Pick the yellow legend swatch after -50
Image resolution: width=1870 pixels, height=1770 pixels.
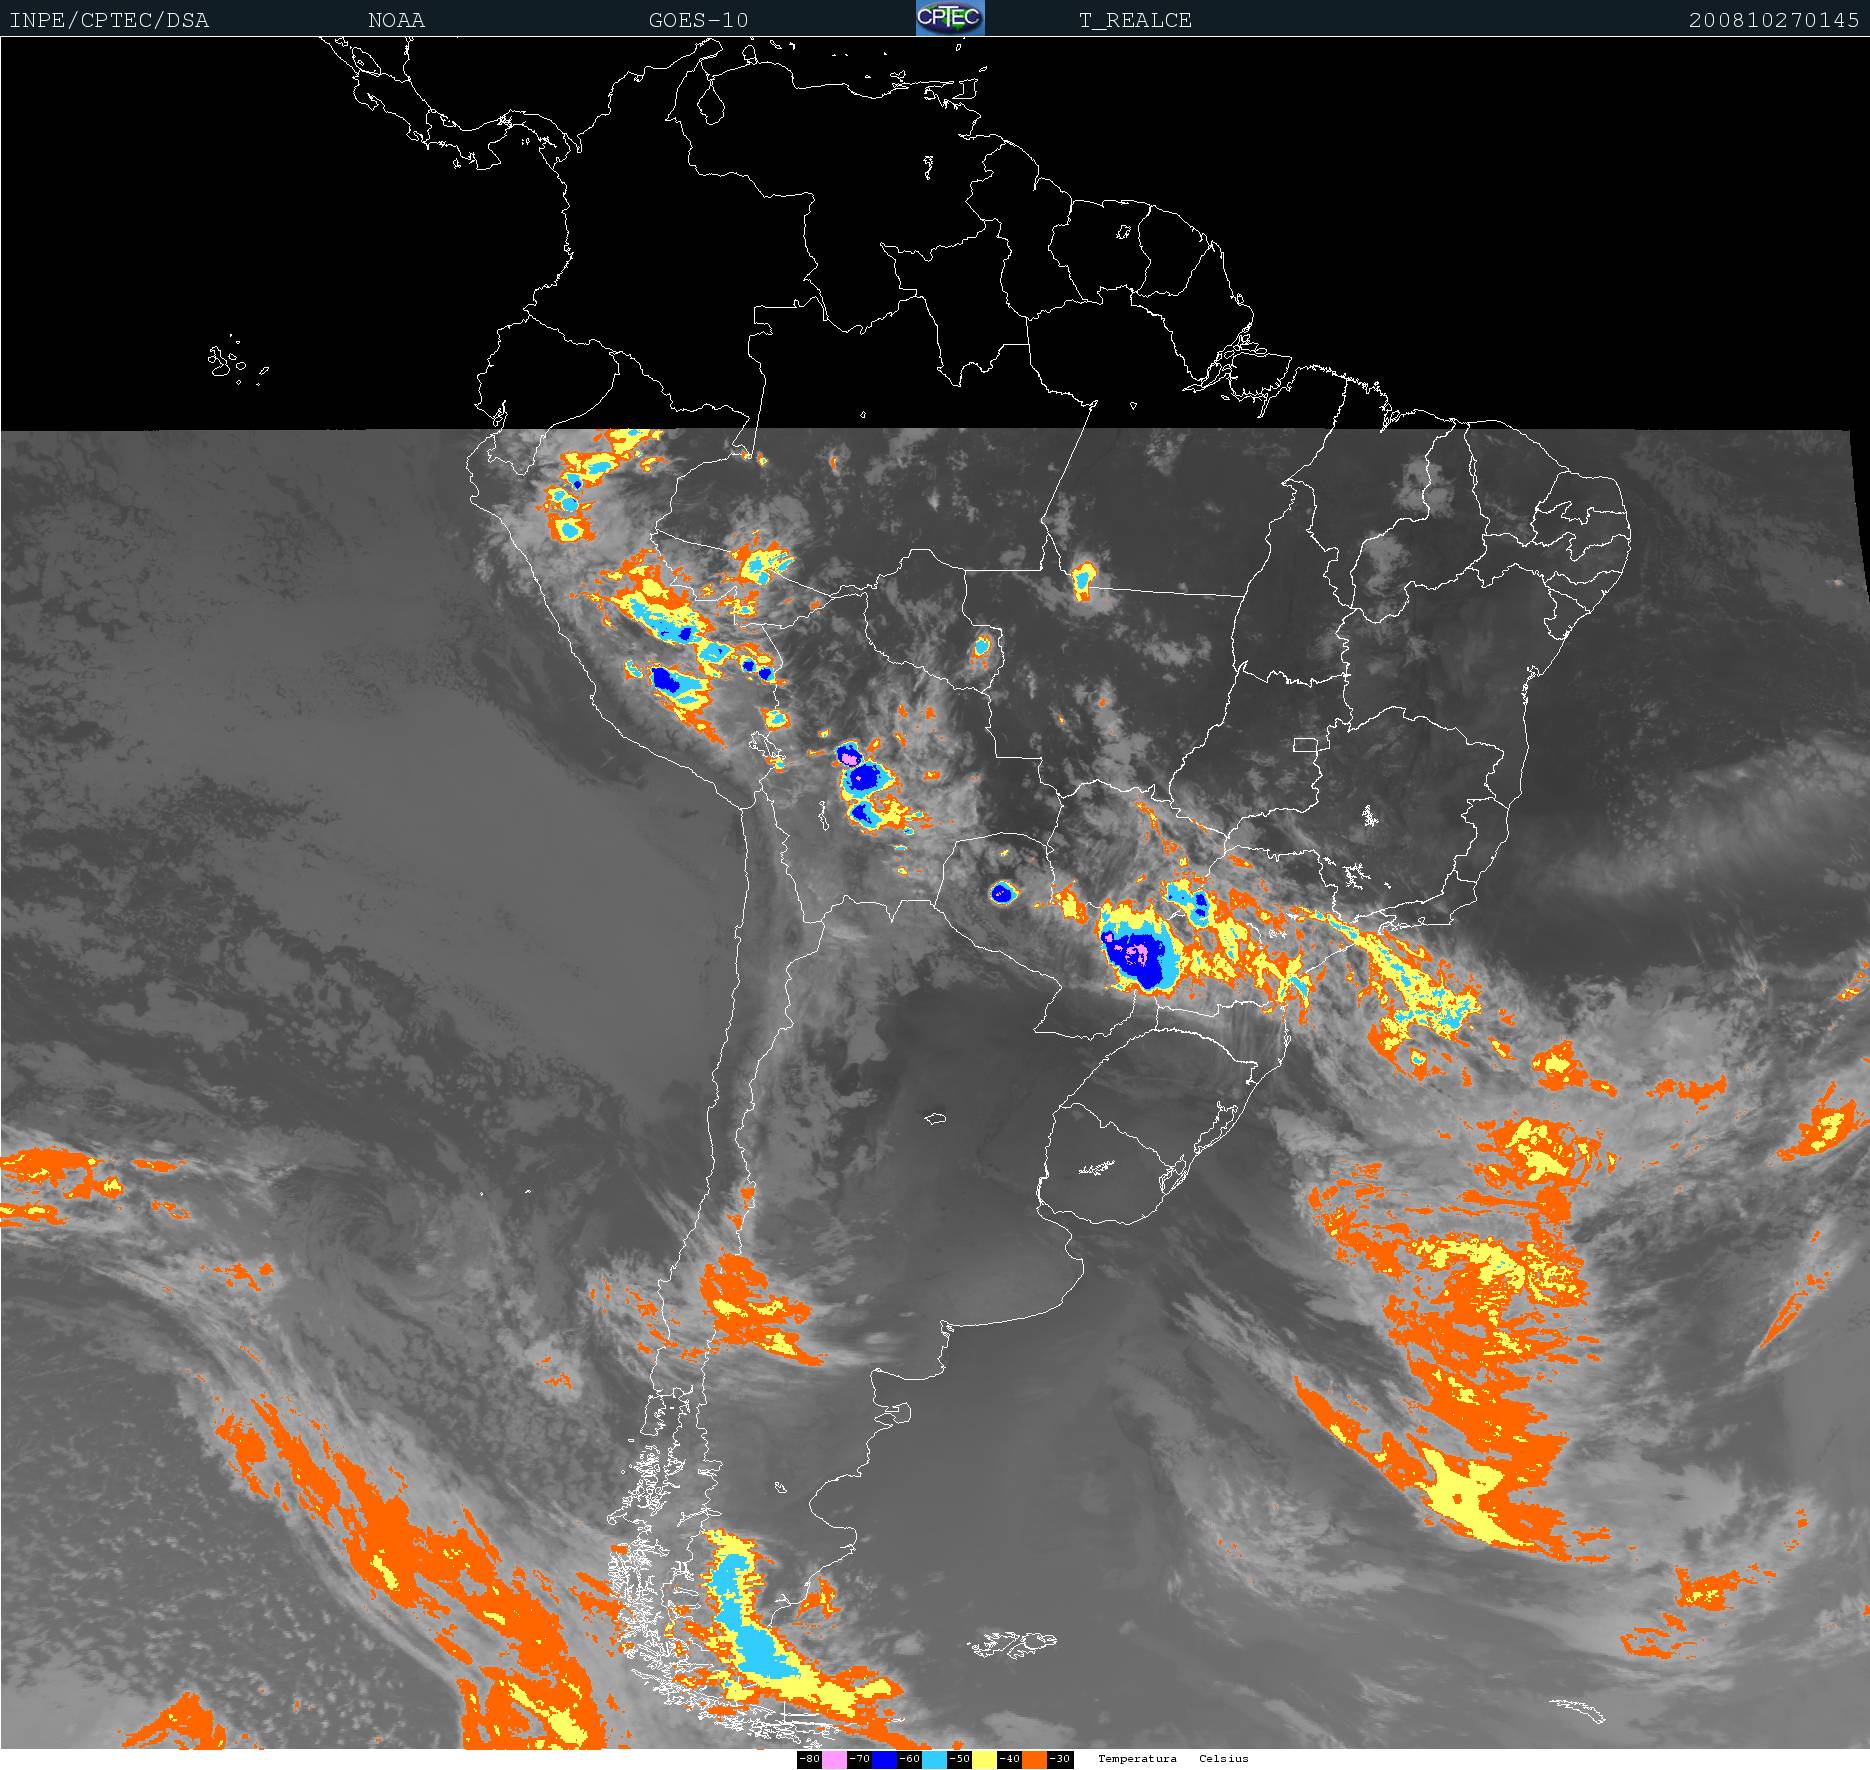984,1759
